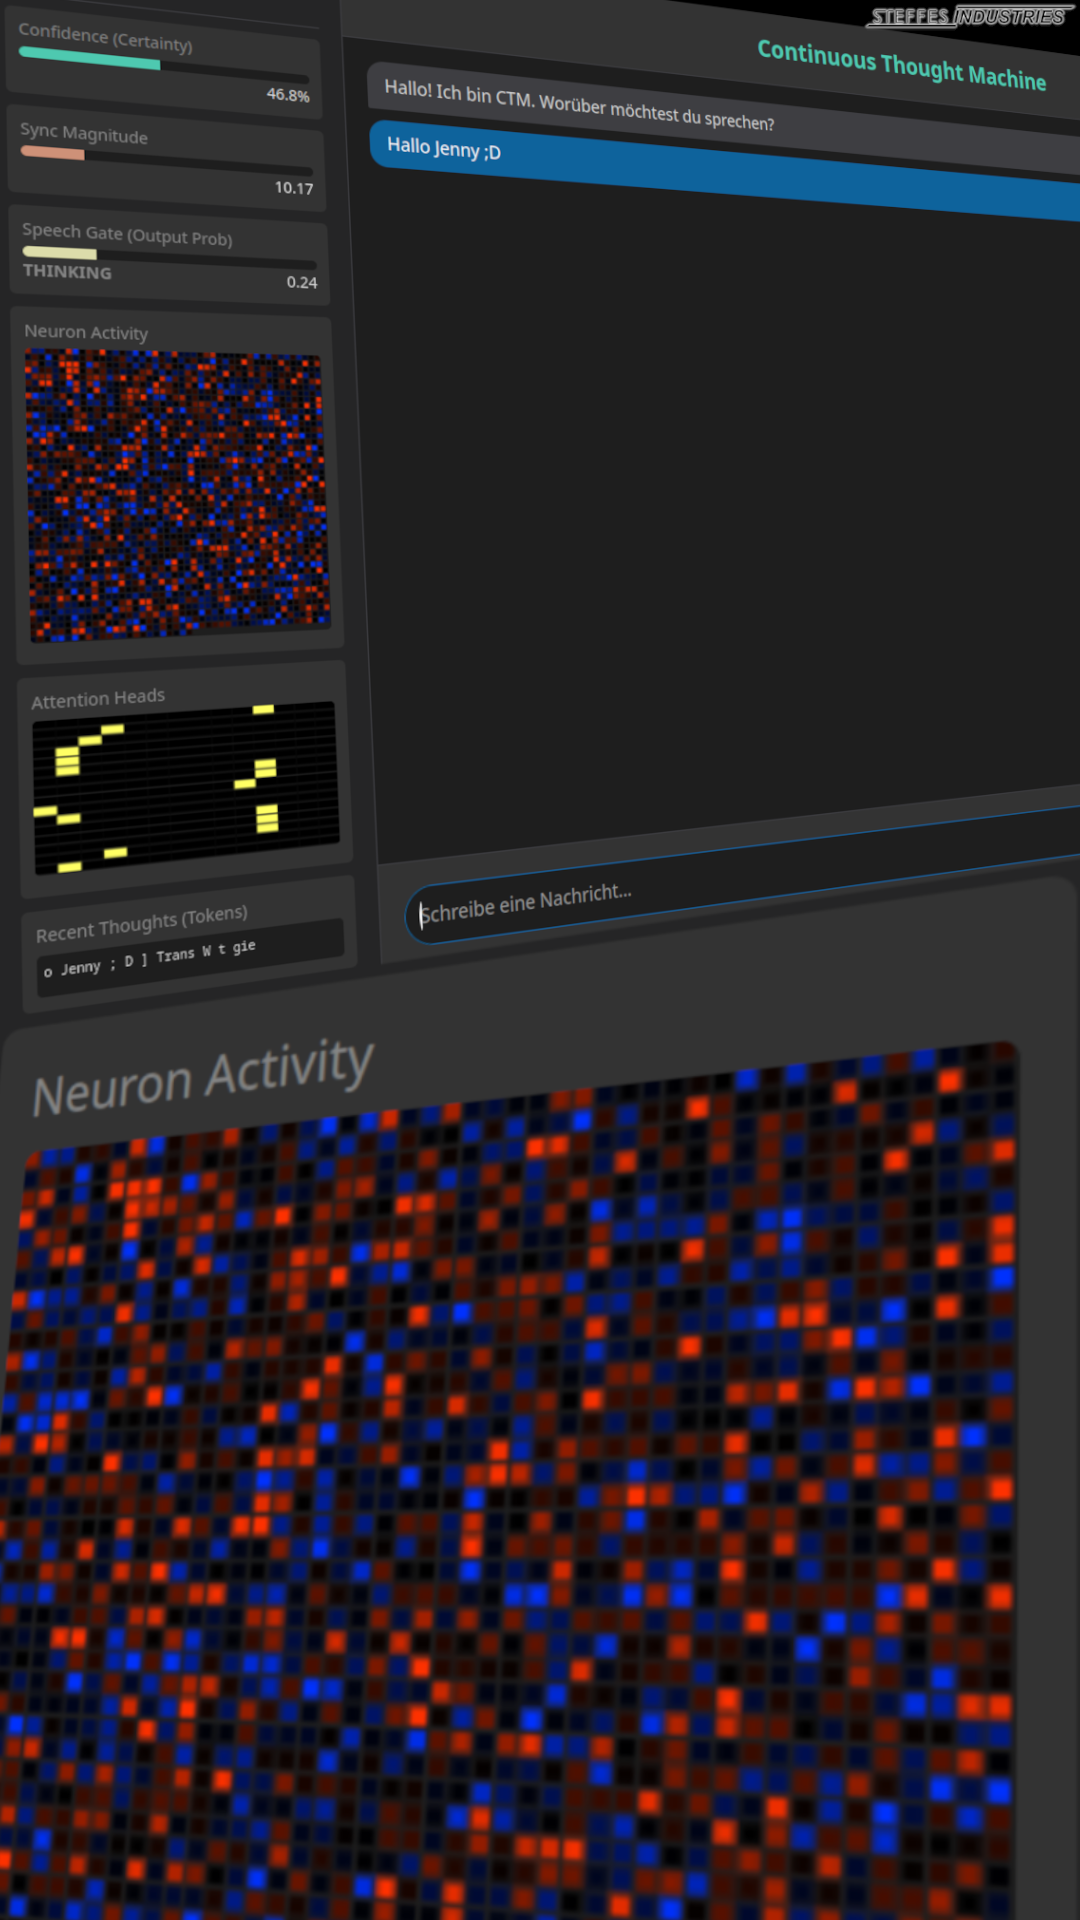Click the THINKING status label
Screen dimensions: 1080x1920
click(x=67, y=272)
